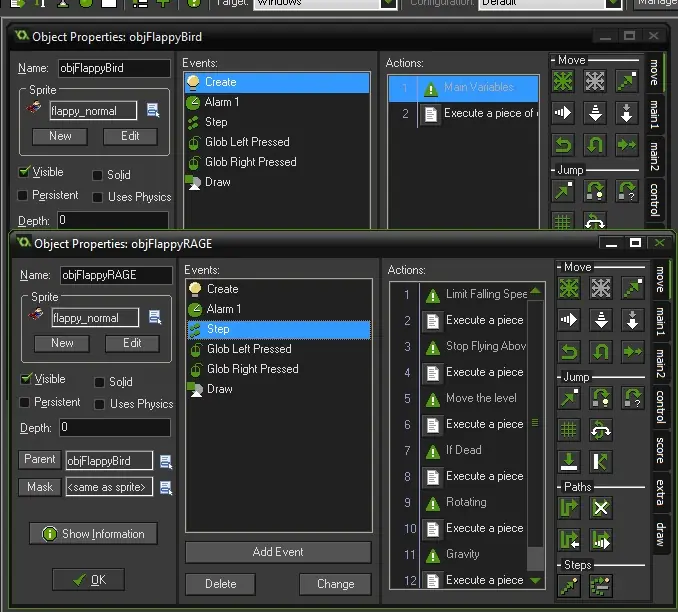Open sprite selector menu in objFlappyRAGE window
The image size is (678, 612).
point(155,317)
